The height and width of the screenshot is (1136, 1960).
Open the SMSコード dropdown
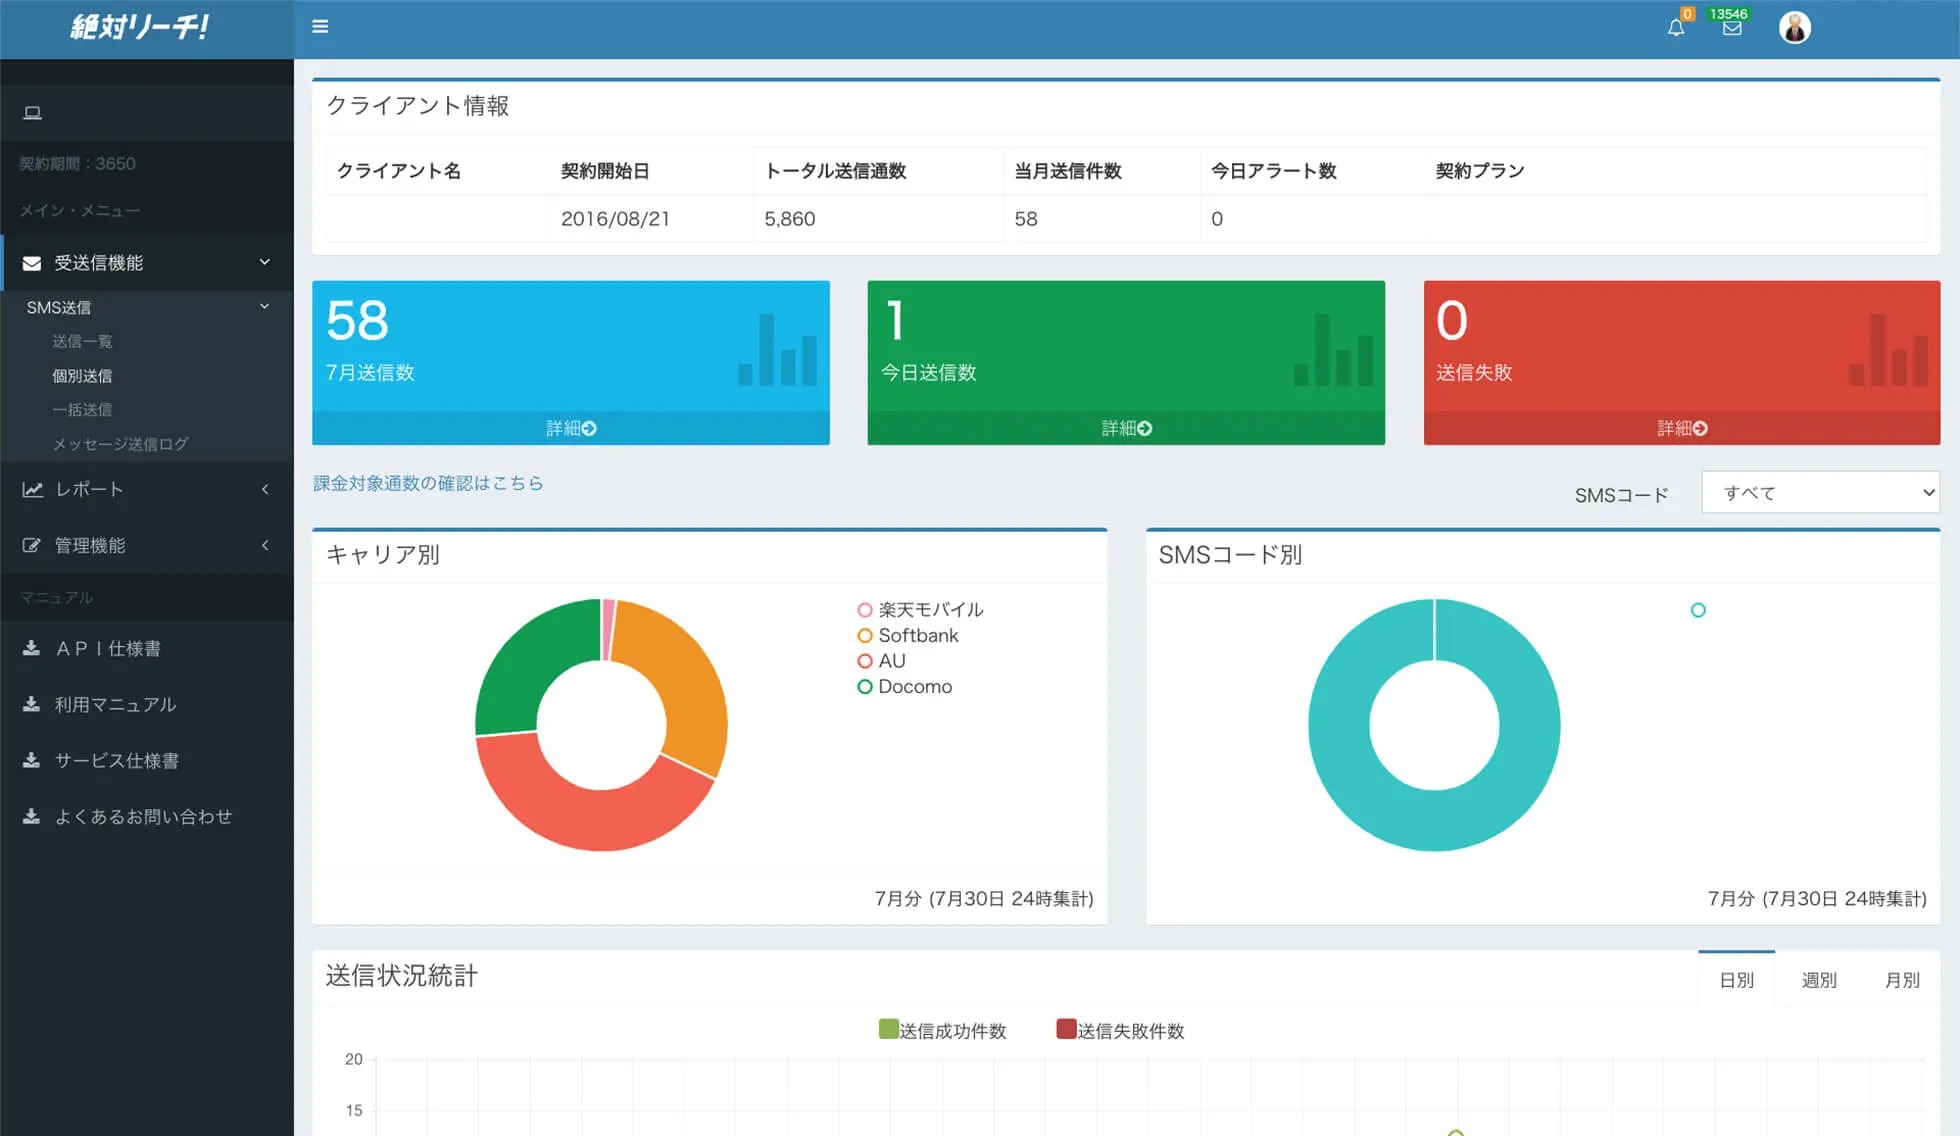(1820, 493)
